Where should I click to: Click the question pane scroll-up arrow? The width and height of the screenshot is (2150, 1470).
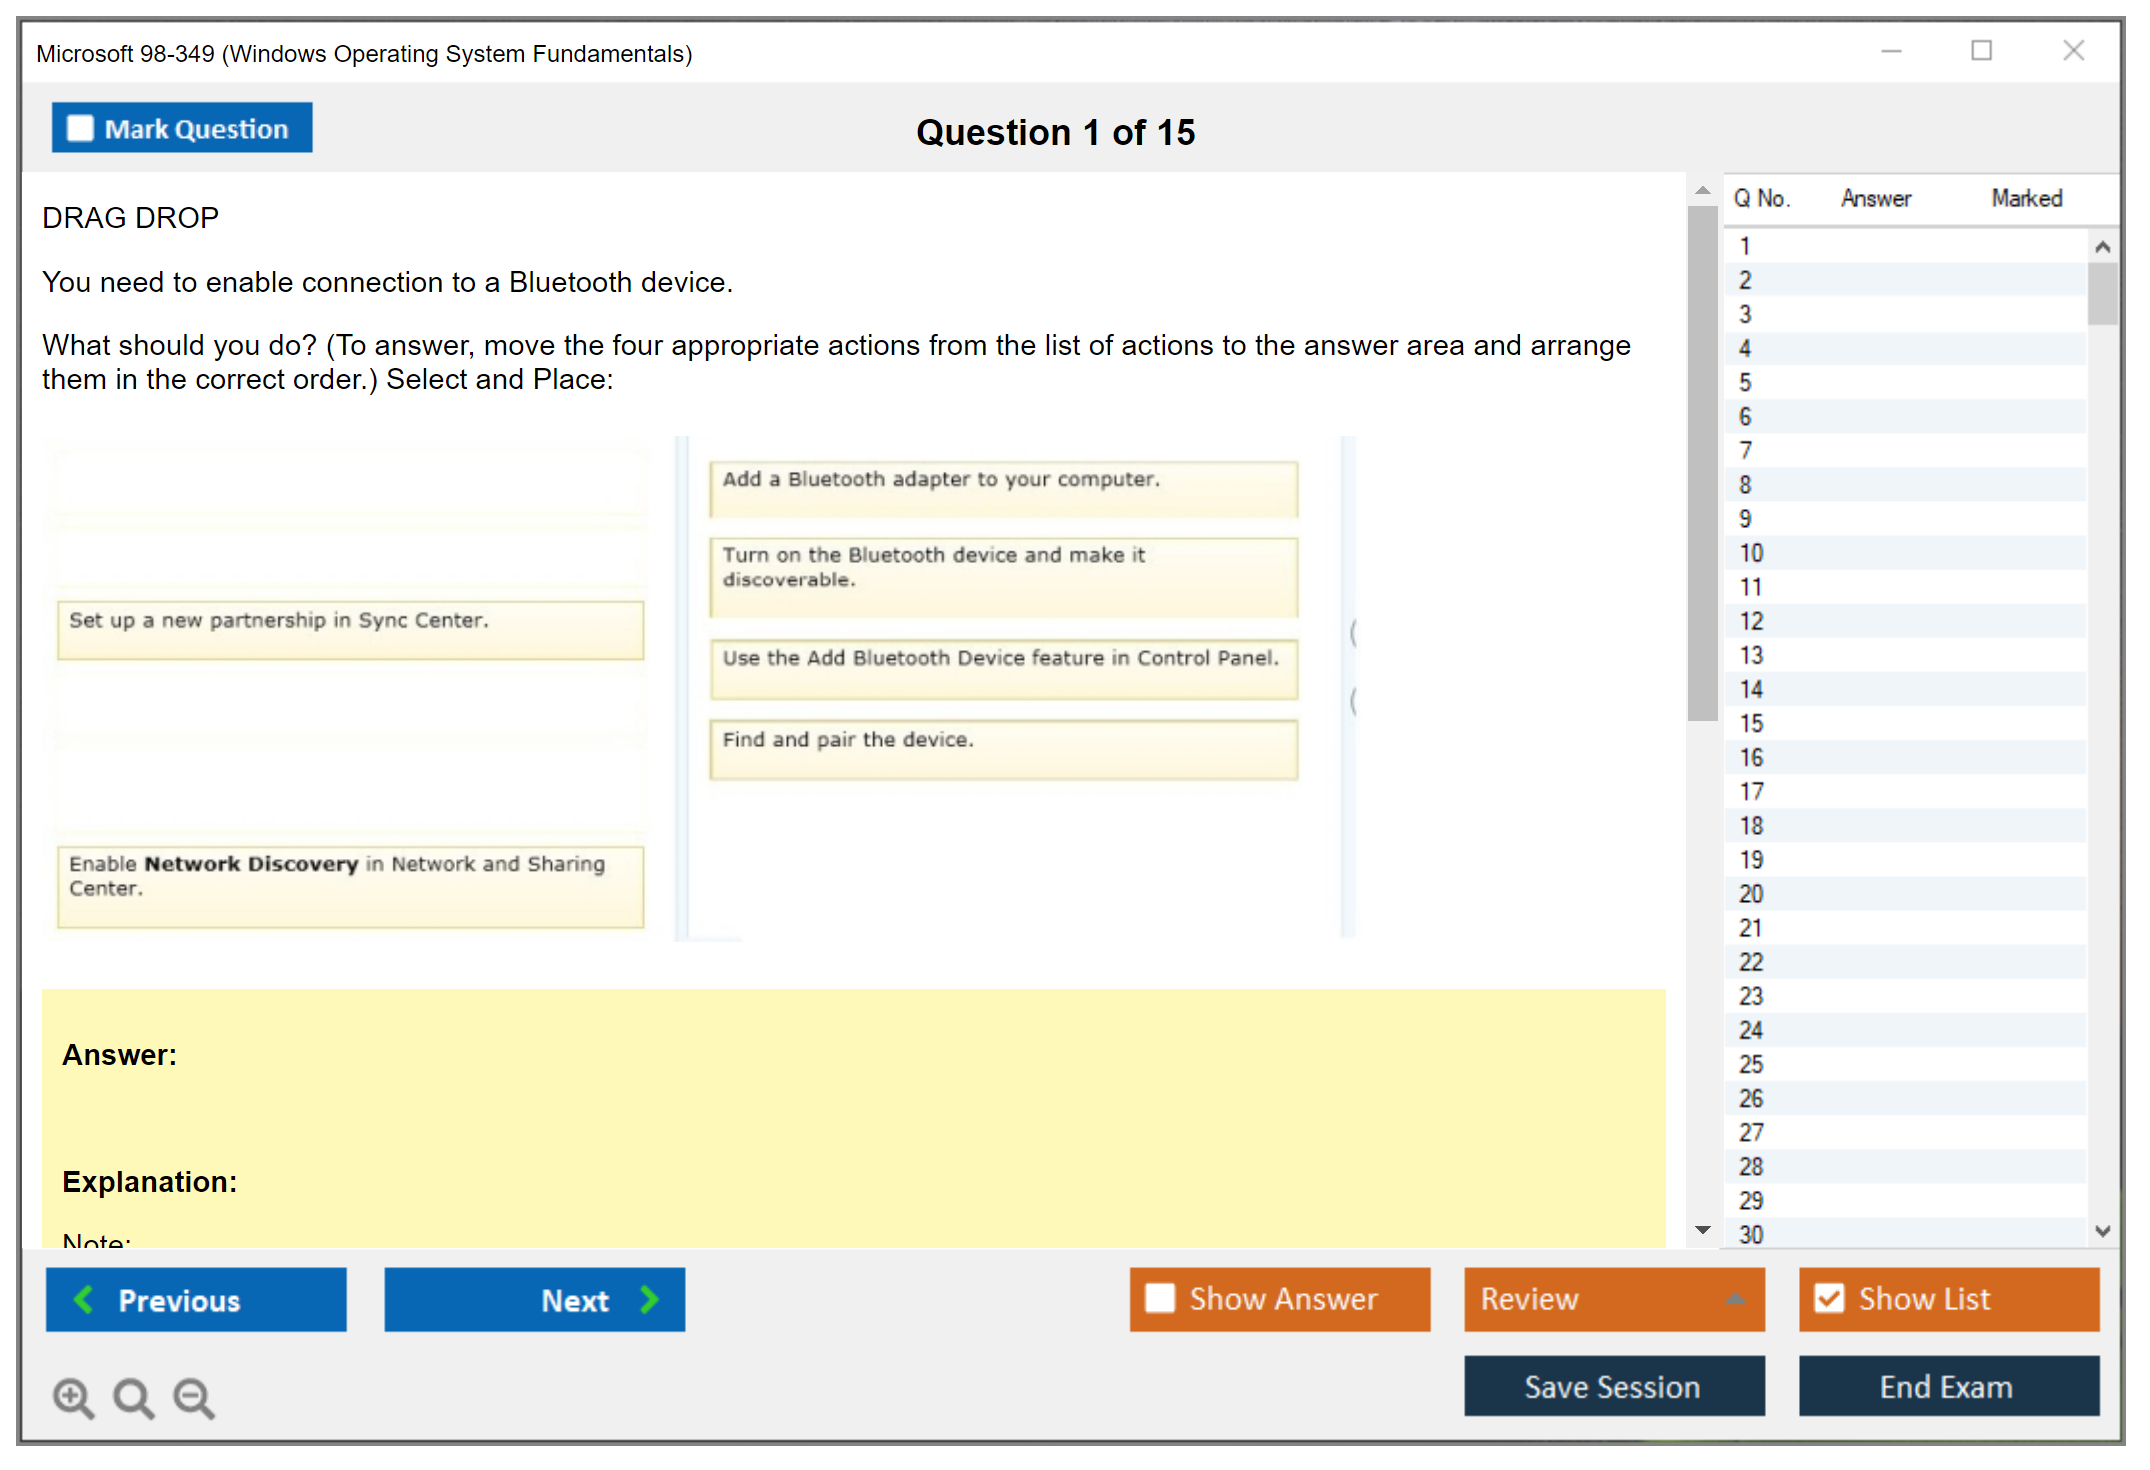click(x=1702, y=190)
